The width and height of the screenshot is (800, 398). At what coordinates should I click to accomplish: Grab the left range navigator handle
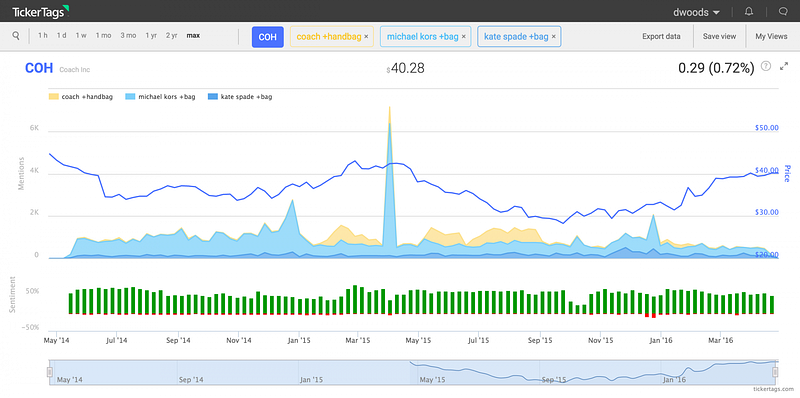pos(50,372)
